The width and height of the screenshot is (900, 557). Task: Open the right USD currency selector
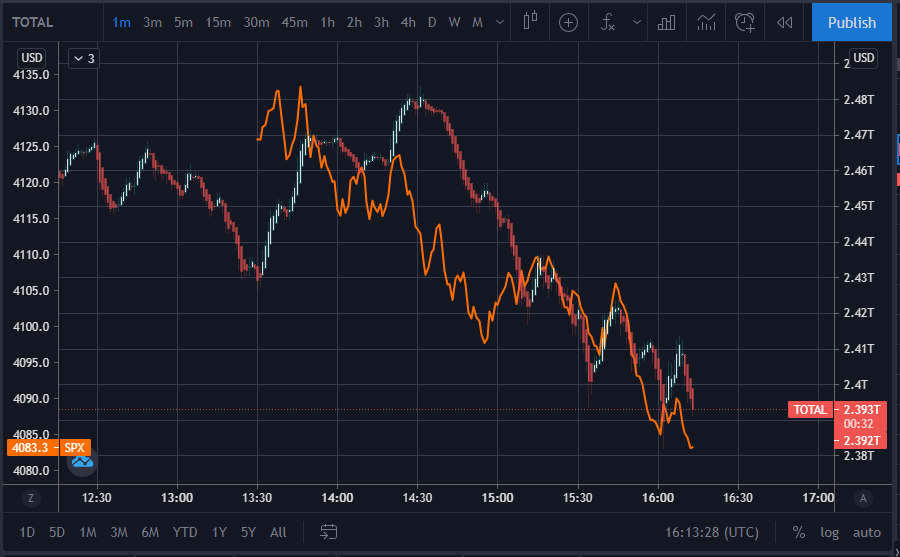coord(863,58)
